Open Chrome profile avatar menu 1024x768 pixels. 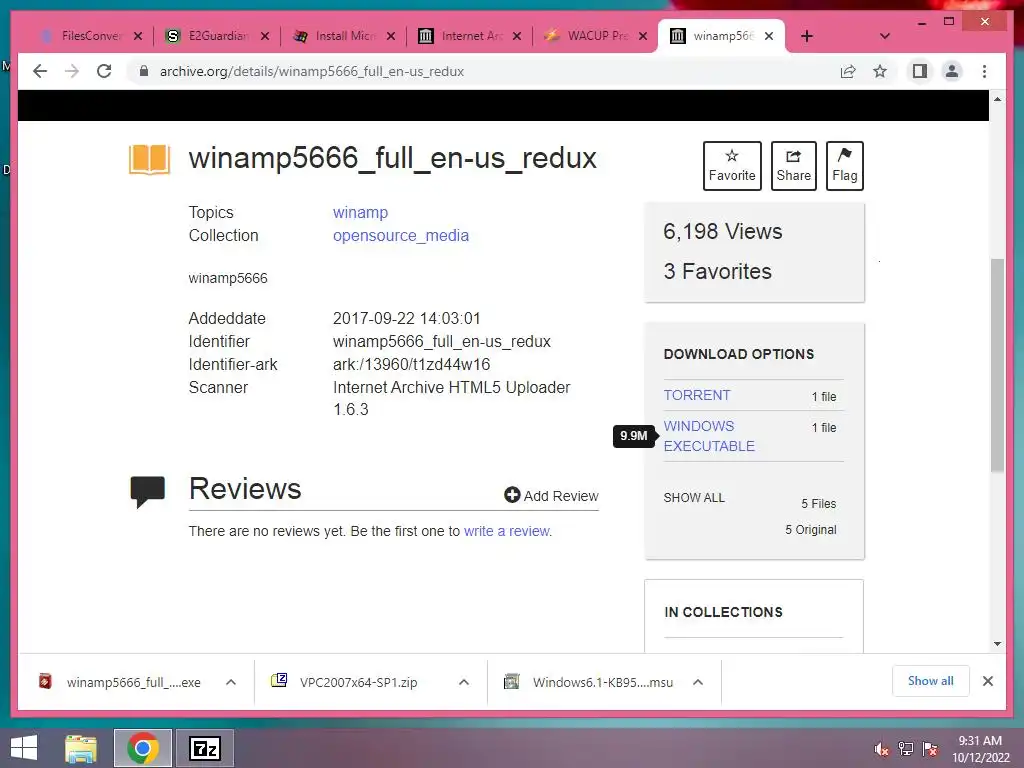952,71
